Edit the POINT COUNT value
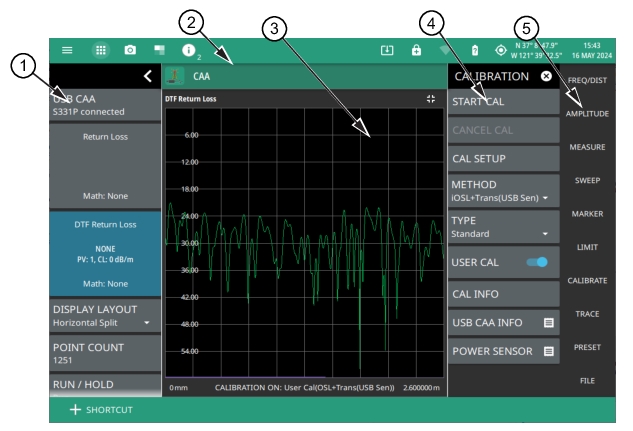The height and width of the screenshot is (431, 633). tap(104, 353)
